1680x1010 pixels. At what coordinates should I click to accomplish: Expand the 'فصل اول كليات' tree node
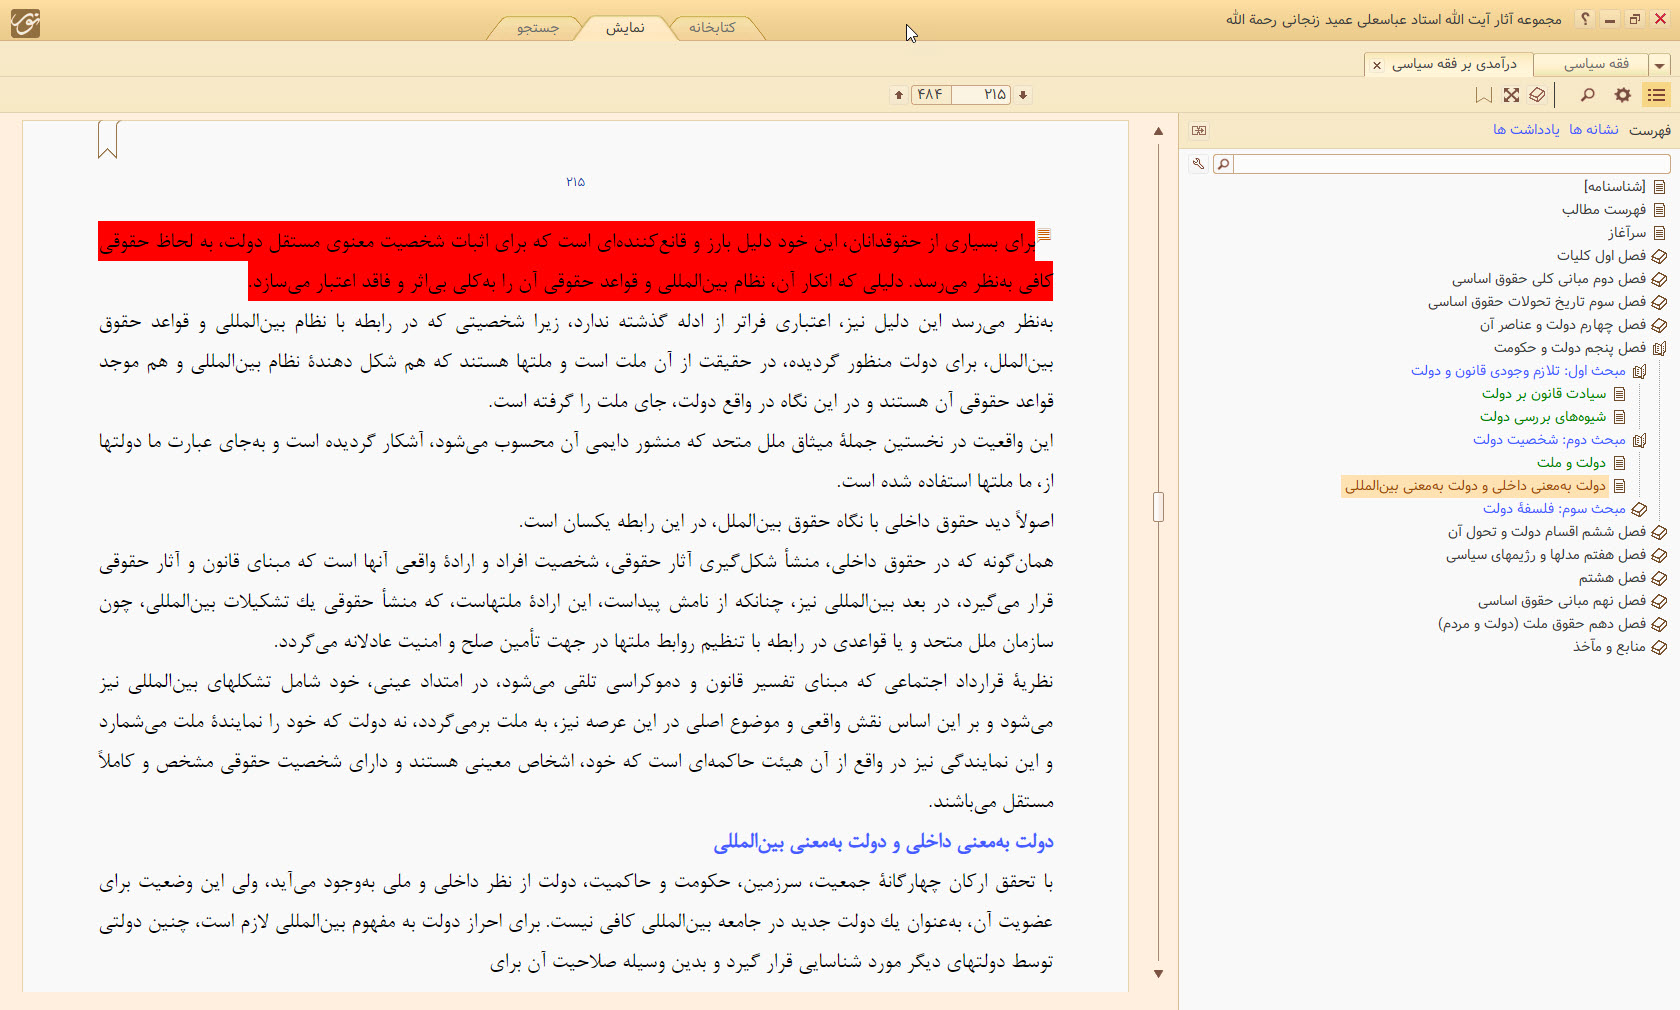(x=1659, y=256)
